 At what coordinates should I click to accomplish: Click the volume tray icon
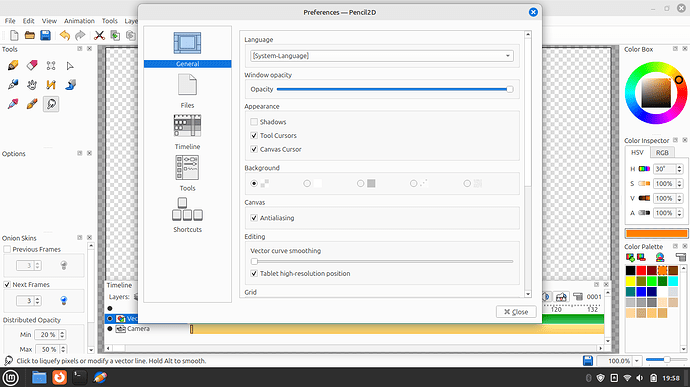(x=640, y=378)
